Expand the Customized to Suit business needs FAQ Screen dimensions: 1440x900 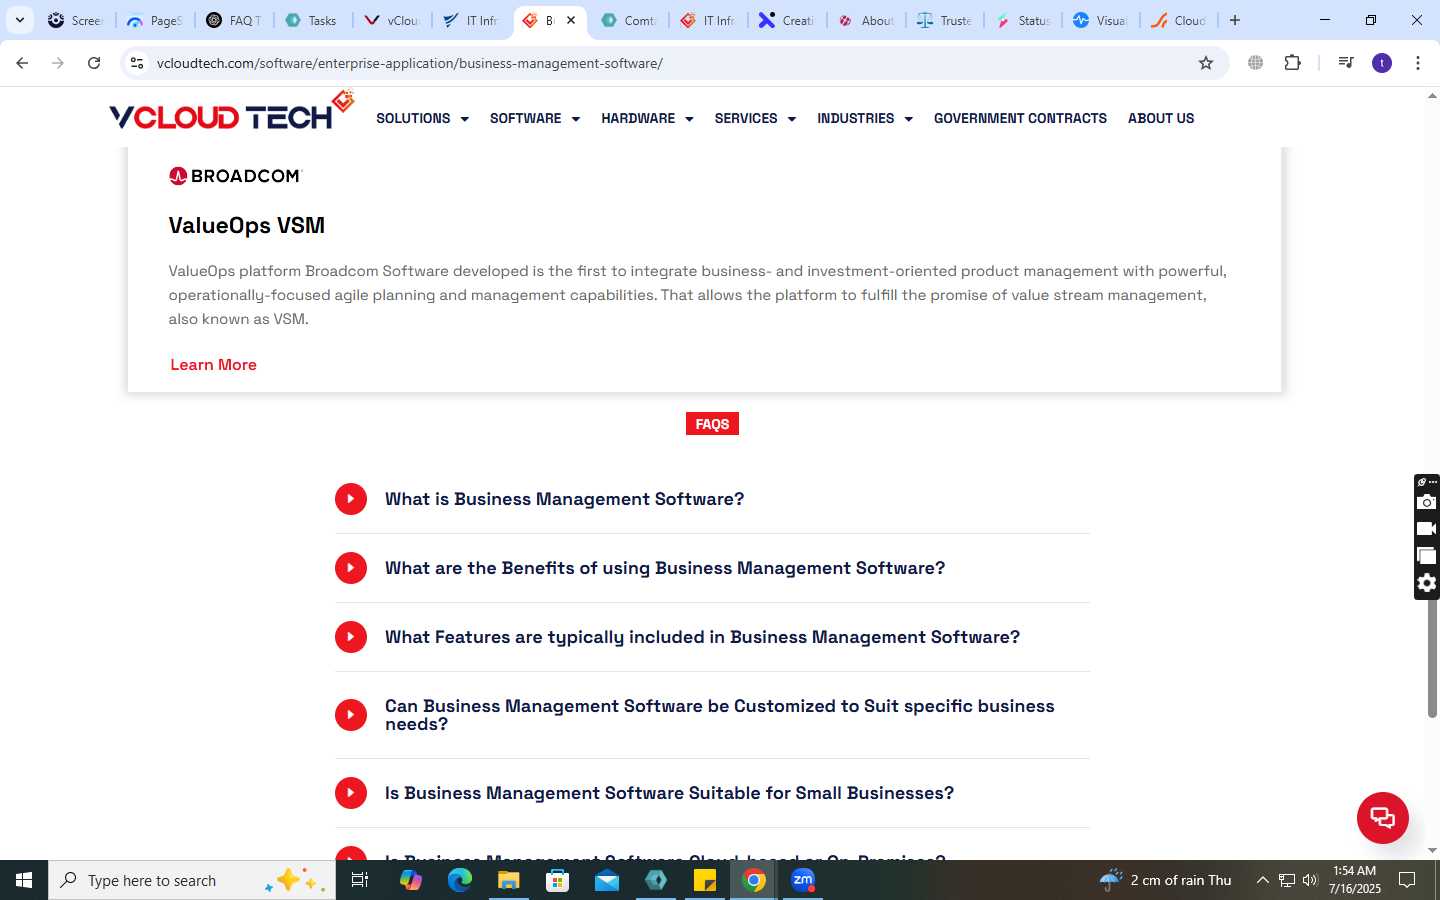[712, 715]
